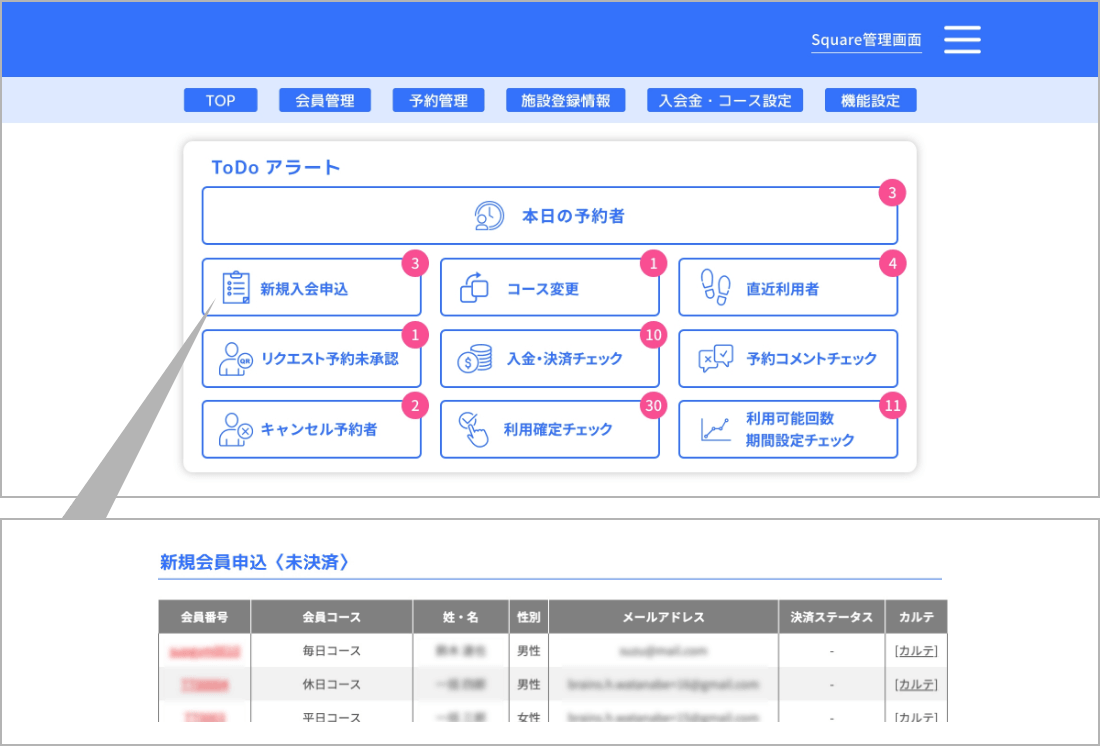Click the コース変更 swap icon
Viewport: 1100px width, 746px height.
click(474, 288)
